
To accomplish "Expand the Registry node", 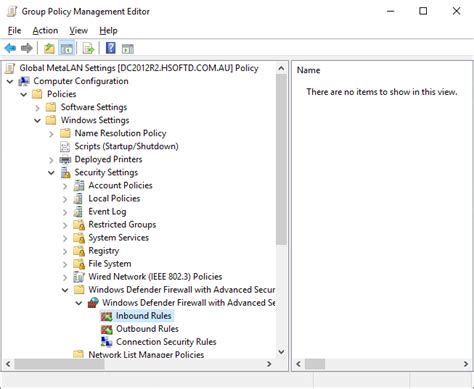I will (65, 251).
